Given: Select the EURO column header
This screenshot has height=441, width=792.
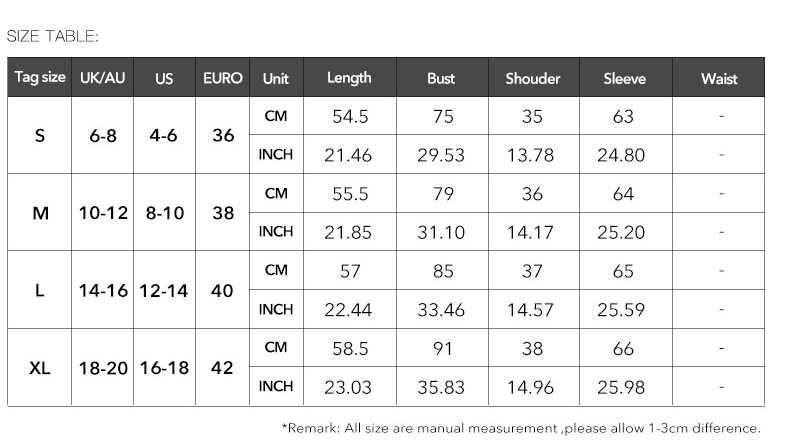Looking at the screenshot, I should [x=223, y=78].
